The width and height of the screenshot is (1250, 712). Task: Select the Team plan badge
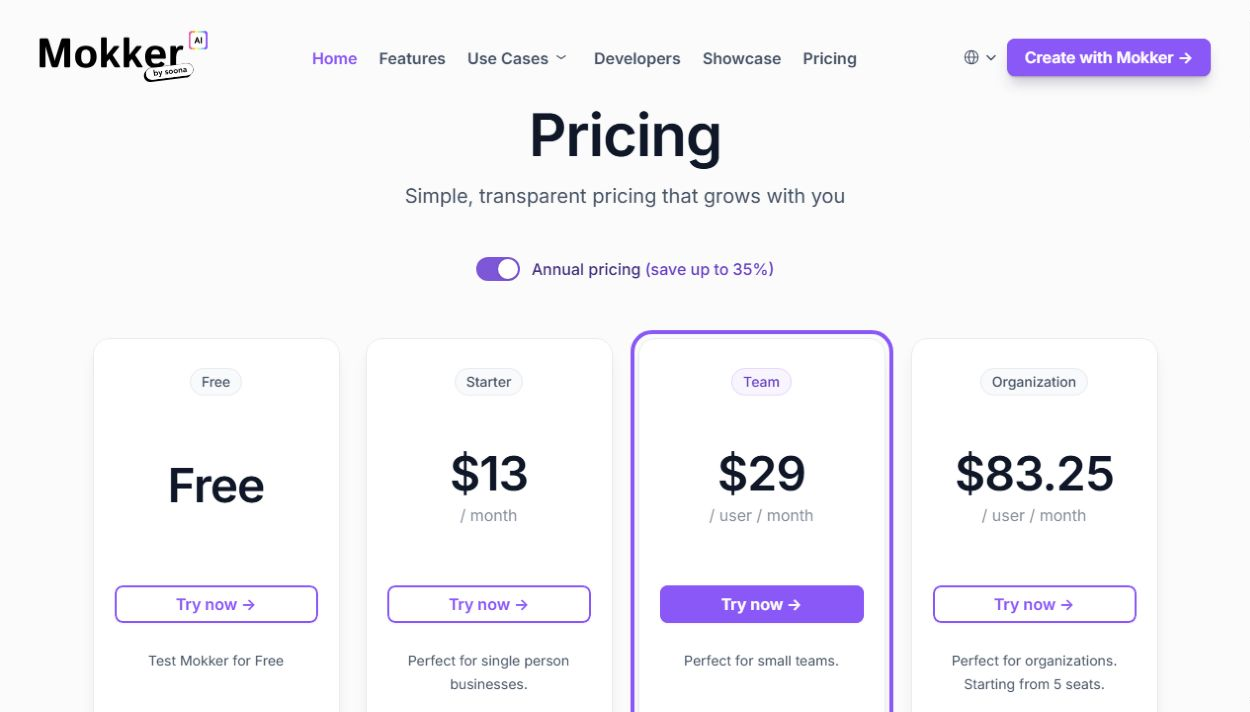[x=761, y=382]
